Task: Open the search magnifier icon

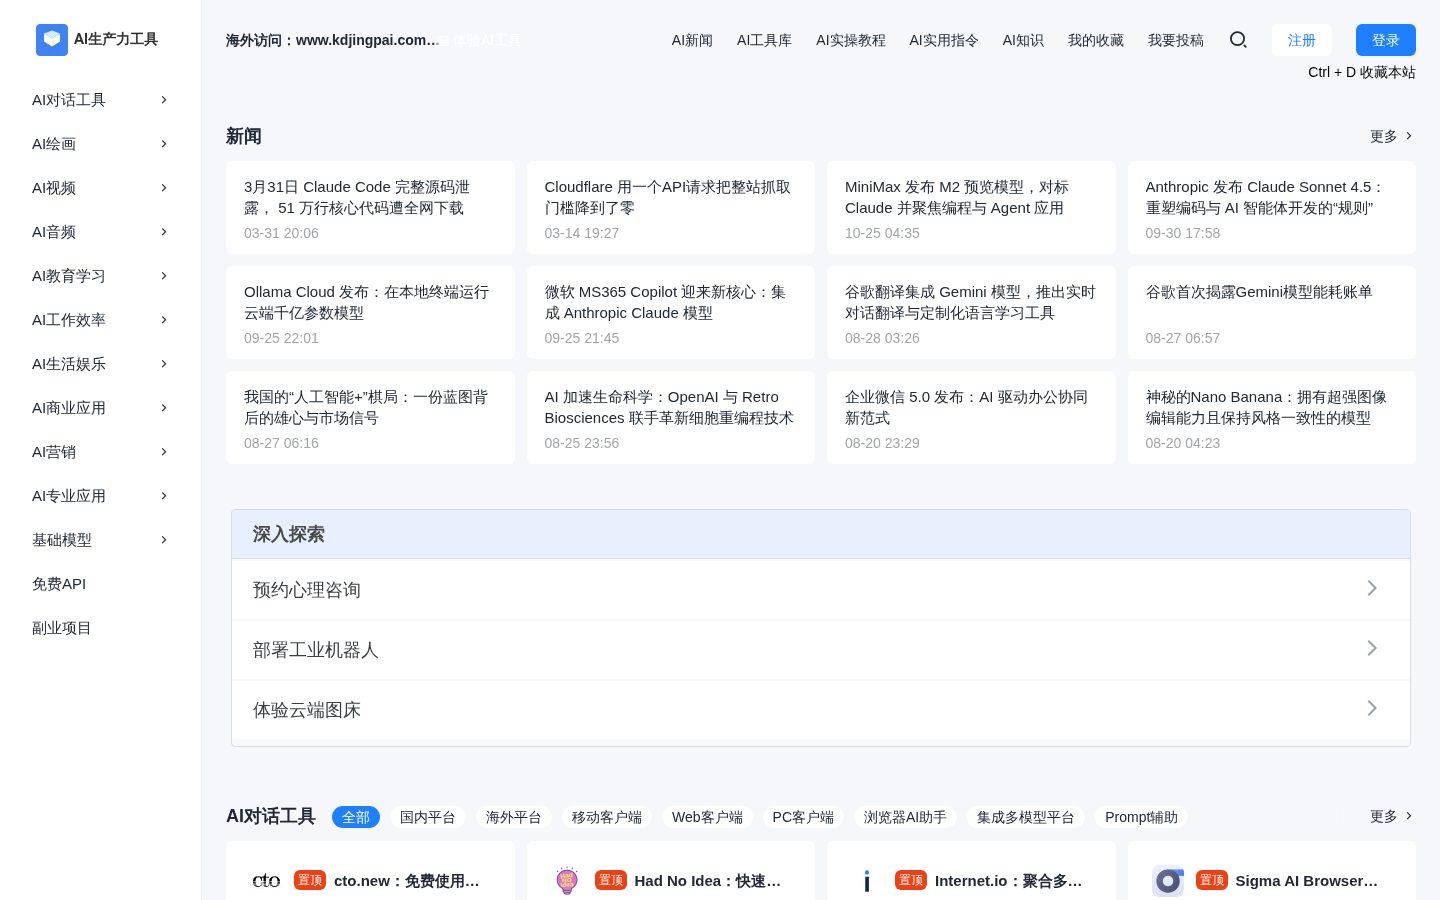Action: pyautogui.click(x=1238, y=40)
